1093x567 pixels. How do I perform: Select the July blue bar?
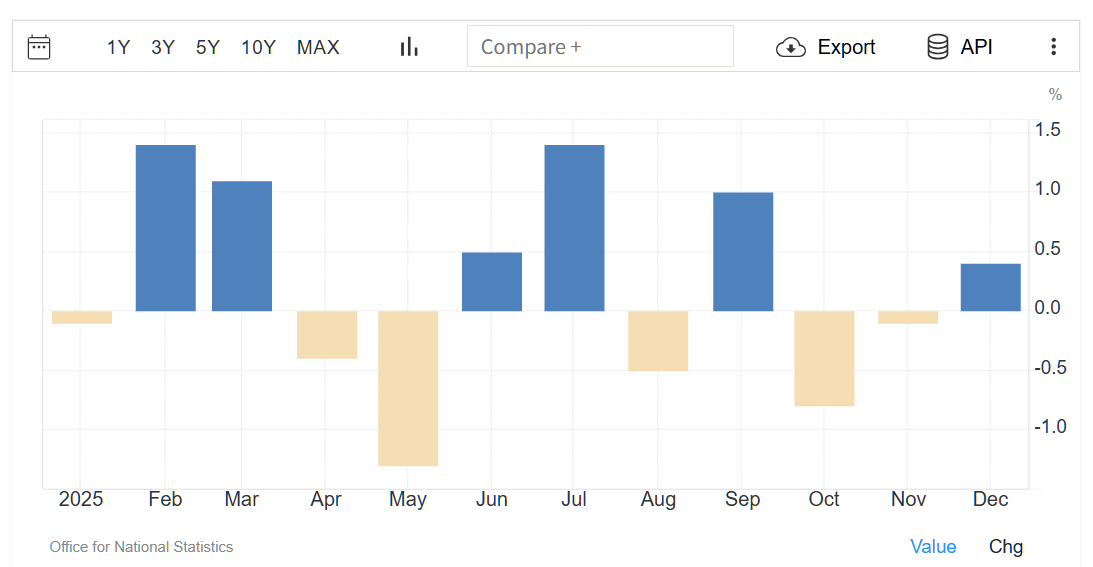click(x=574, y=228)
